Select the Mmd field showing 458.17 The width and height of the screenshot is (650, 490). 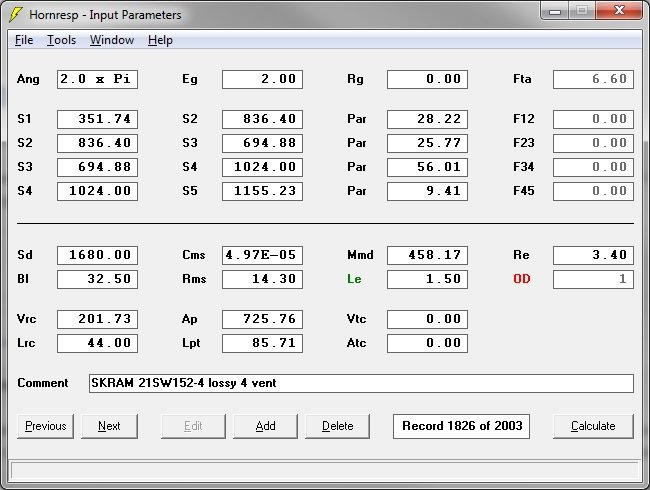tap(427, 255)
